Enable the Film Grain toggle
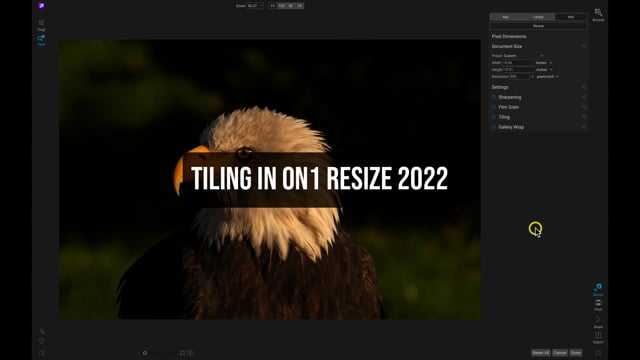This screenshot has width=640, height=360. coord(493,107)
